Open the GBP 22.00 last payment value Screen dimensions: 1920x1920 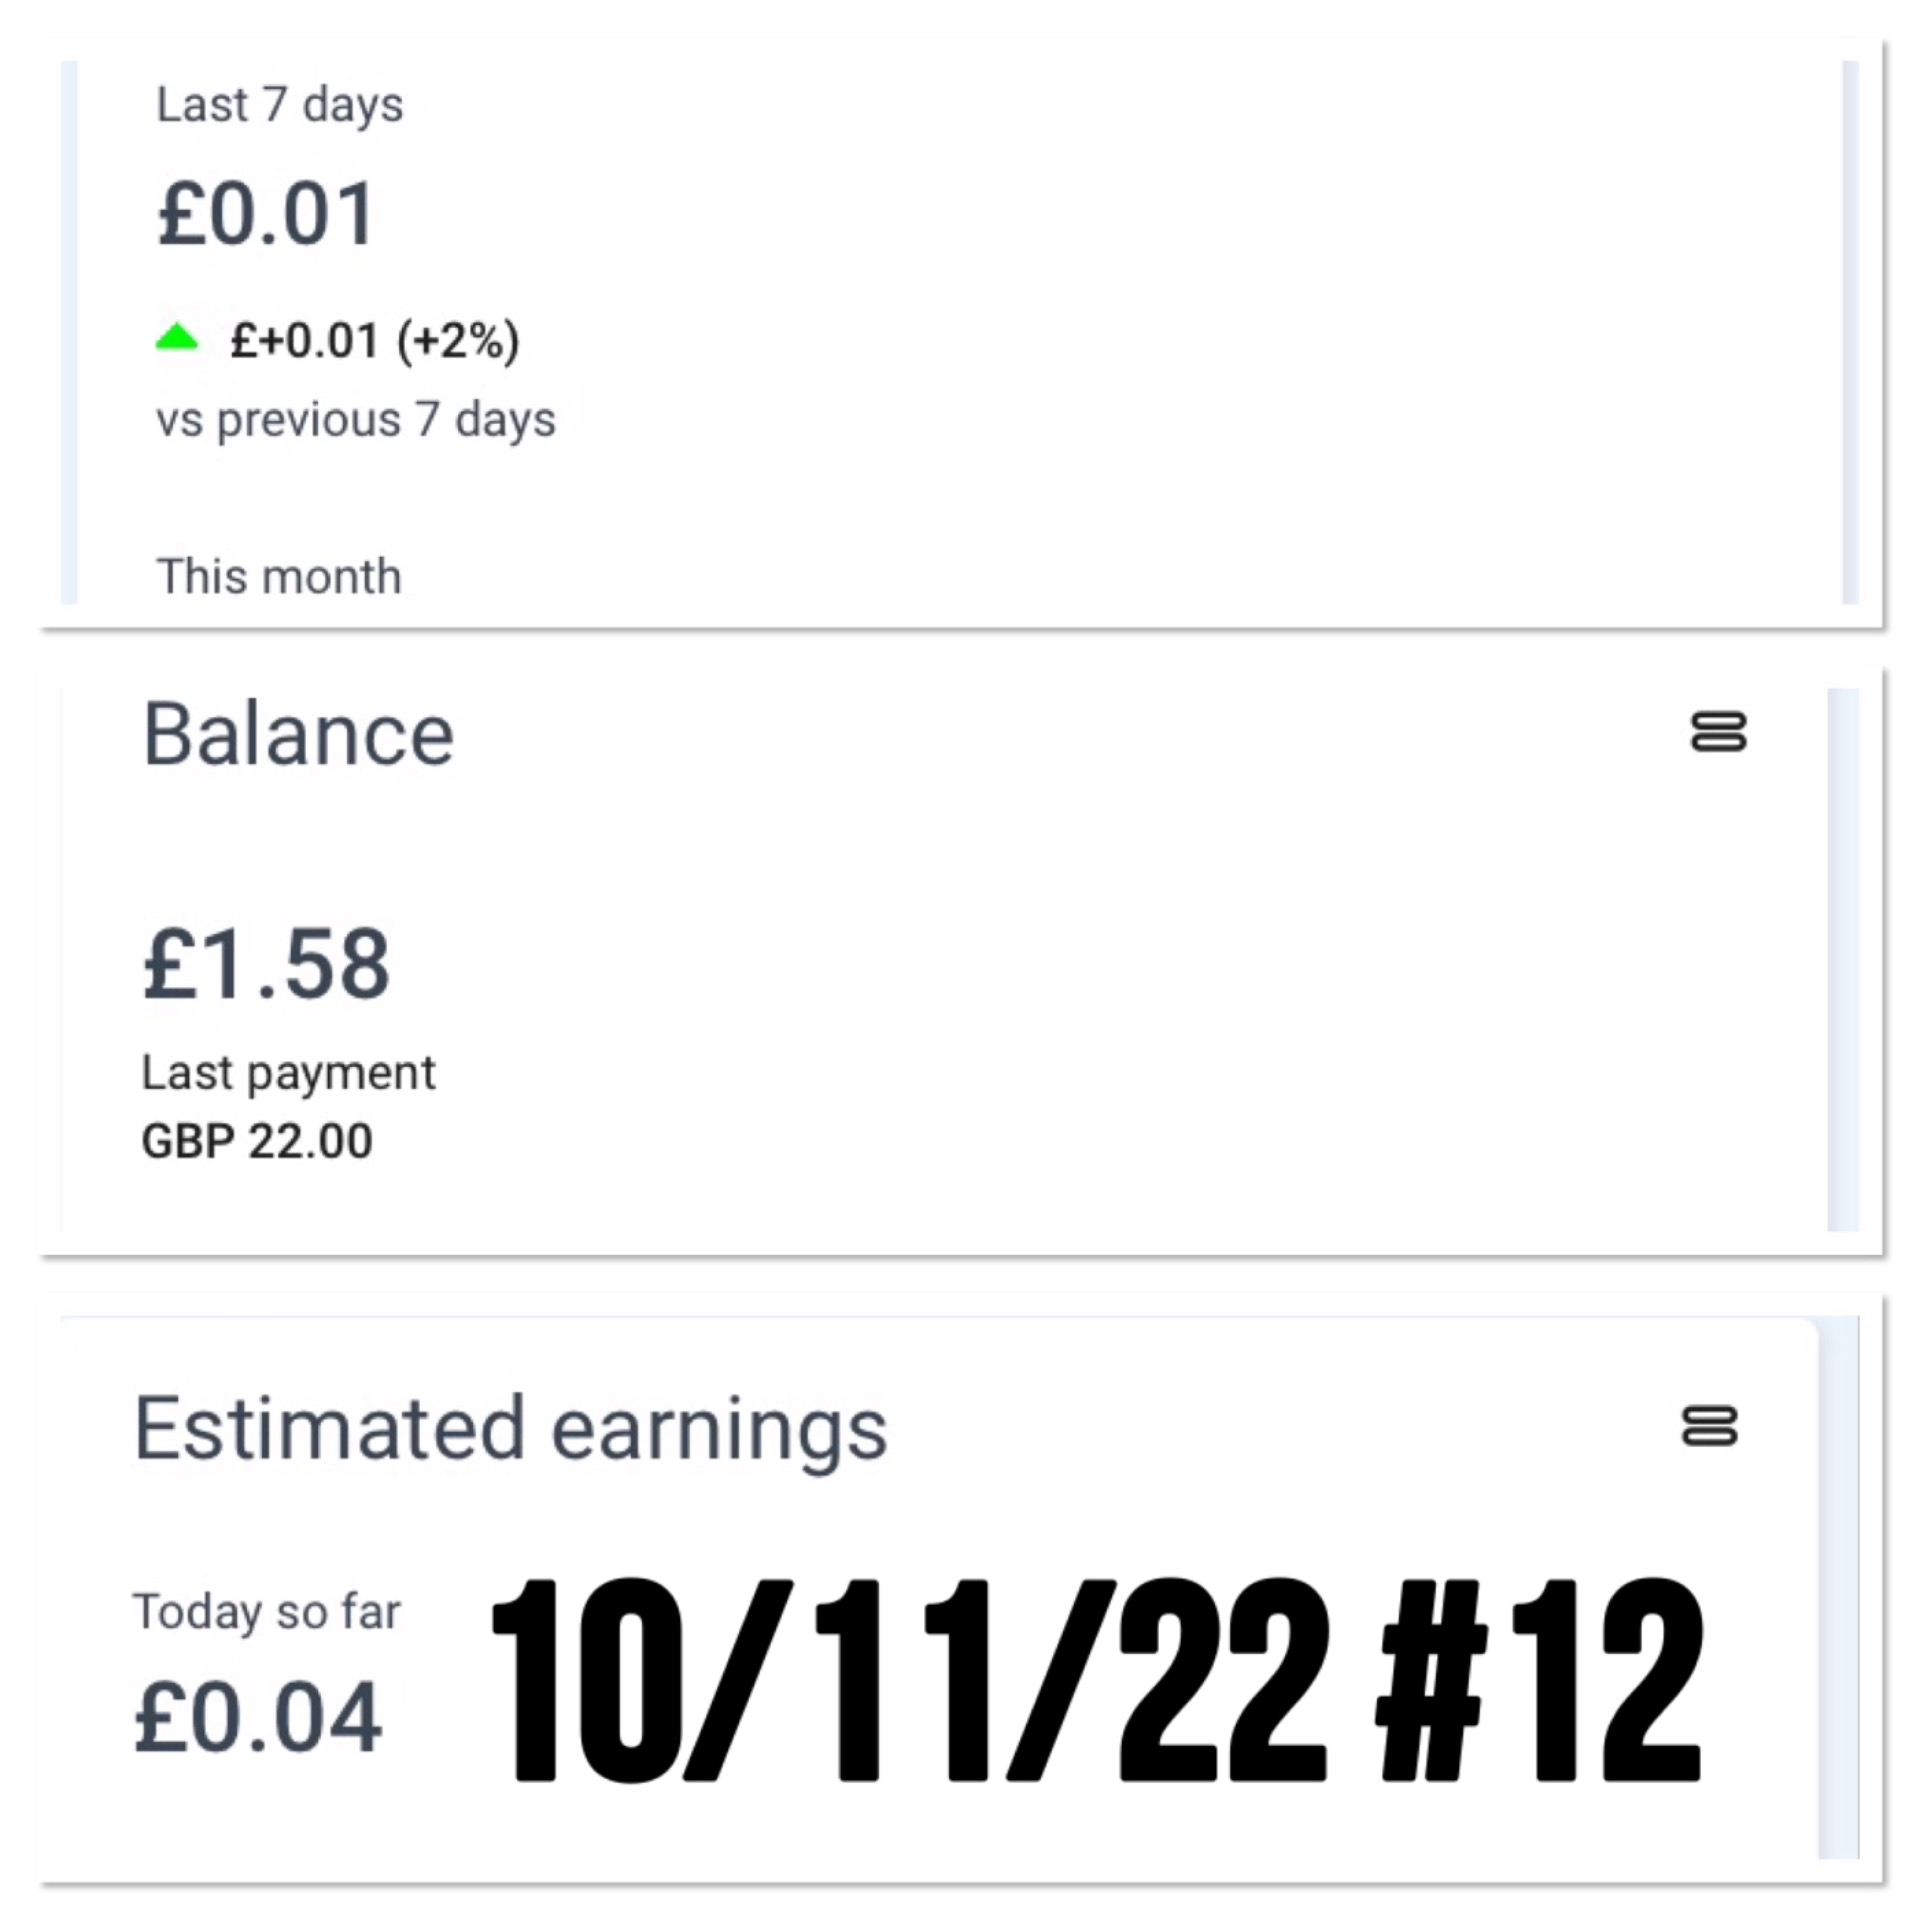coord(257,1141)
